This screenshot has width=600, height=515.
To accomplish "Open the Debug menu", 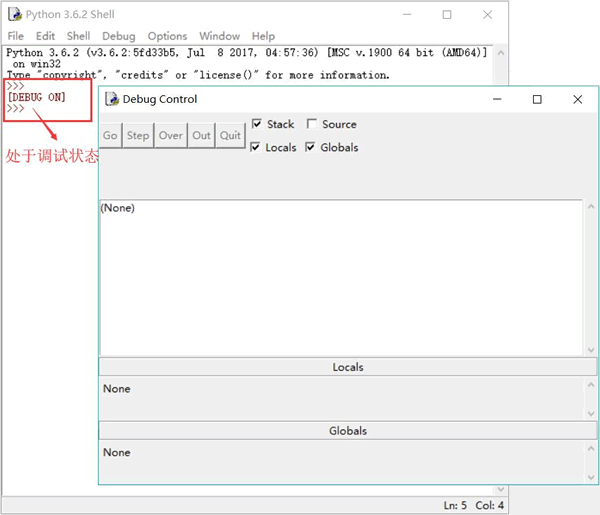I will point(118,36).
